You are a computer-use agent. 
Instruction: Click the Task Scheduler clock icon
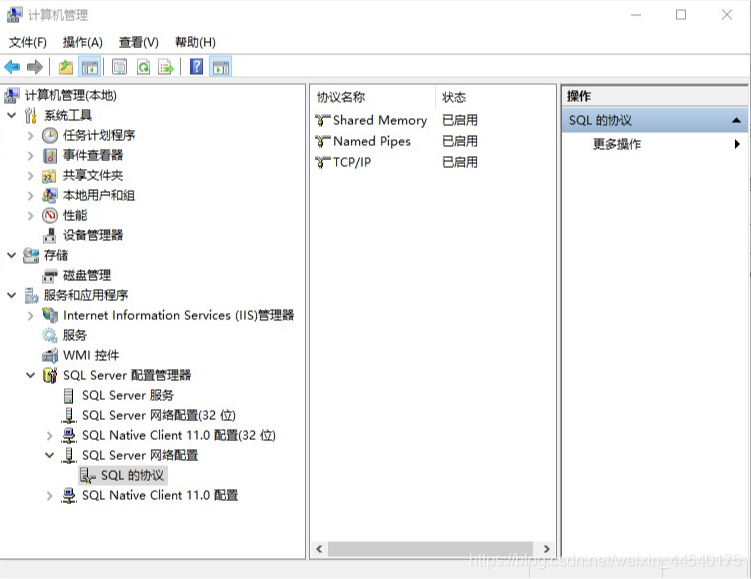(x=50, y=136)
